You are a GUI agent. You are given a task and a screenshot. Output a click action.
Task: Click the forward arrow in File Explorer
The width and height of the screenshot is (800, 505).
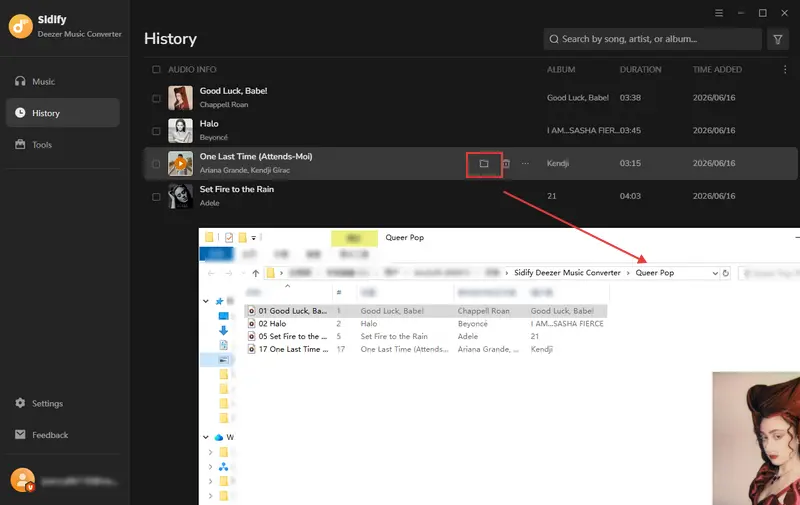pyautogui.click(x=229, y=273)
